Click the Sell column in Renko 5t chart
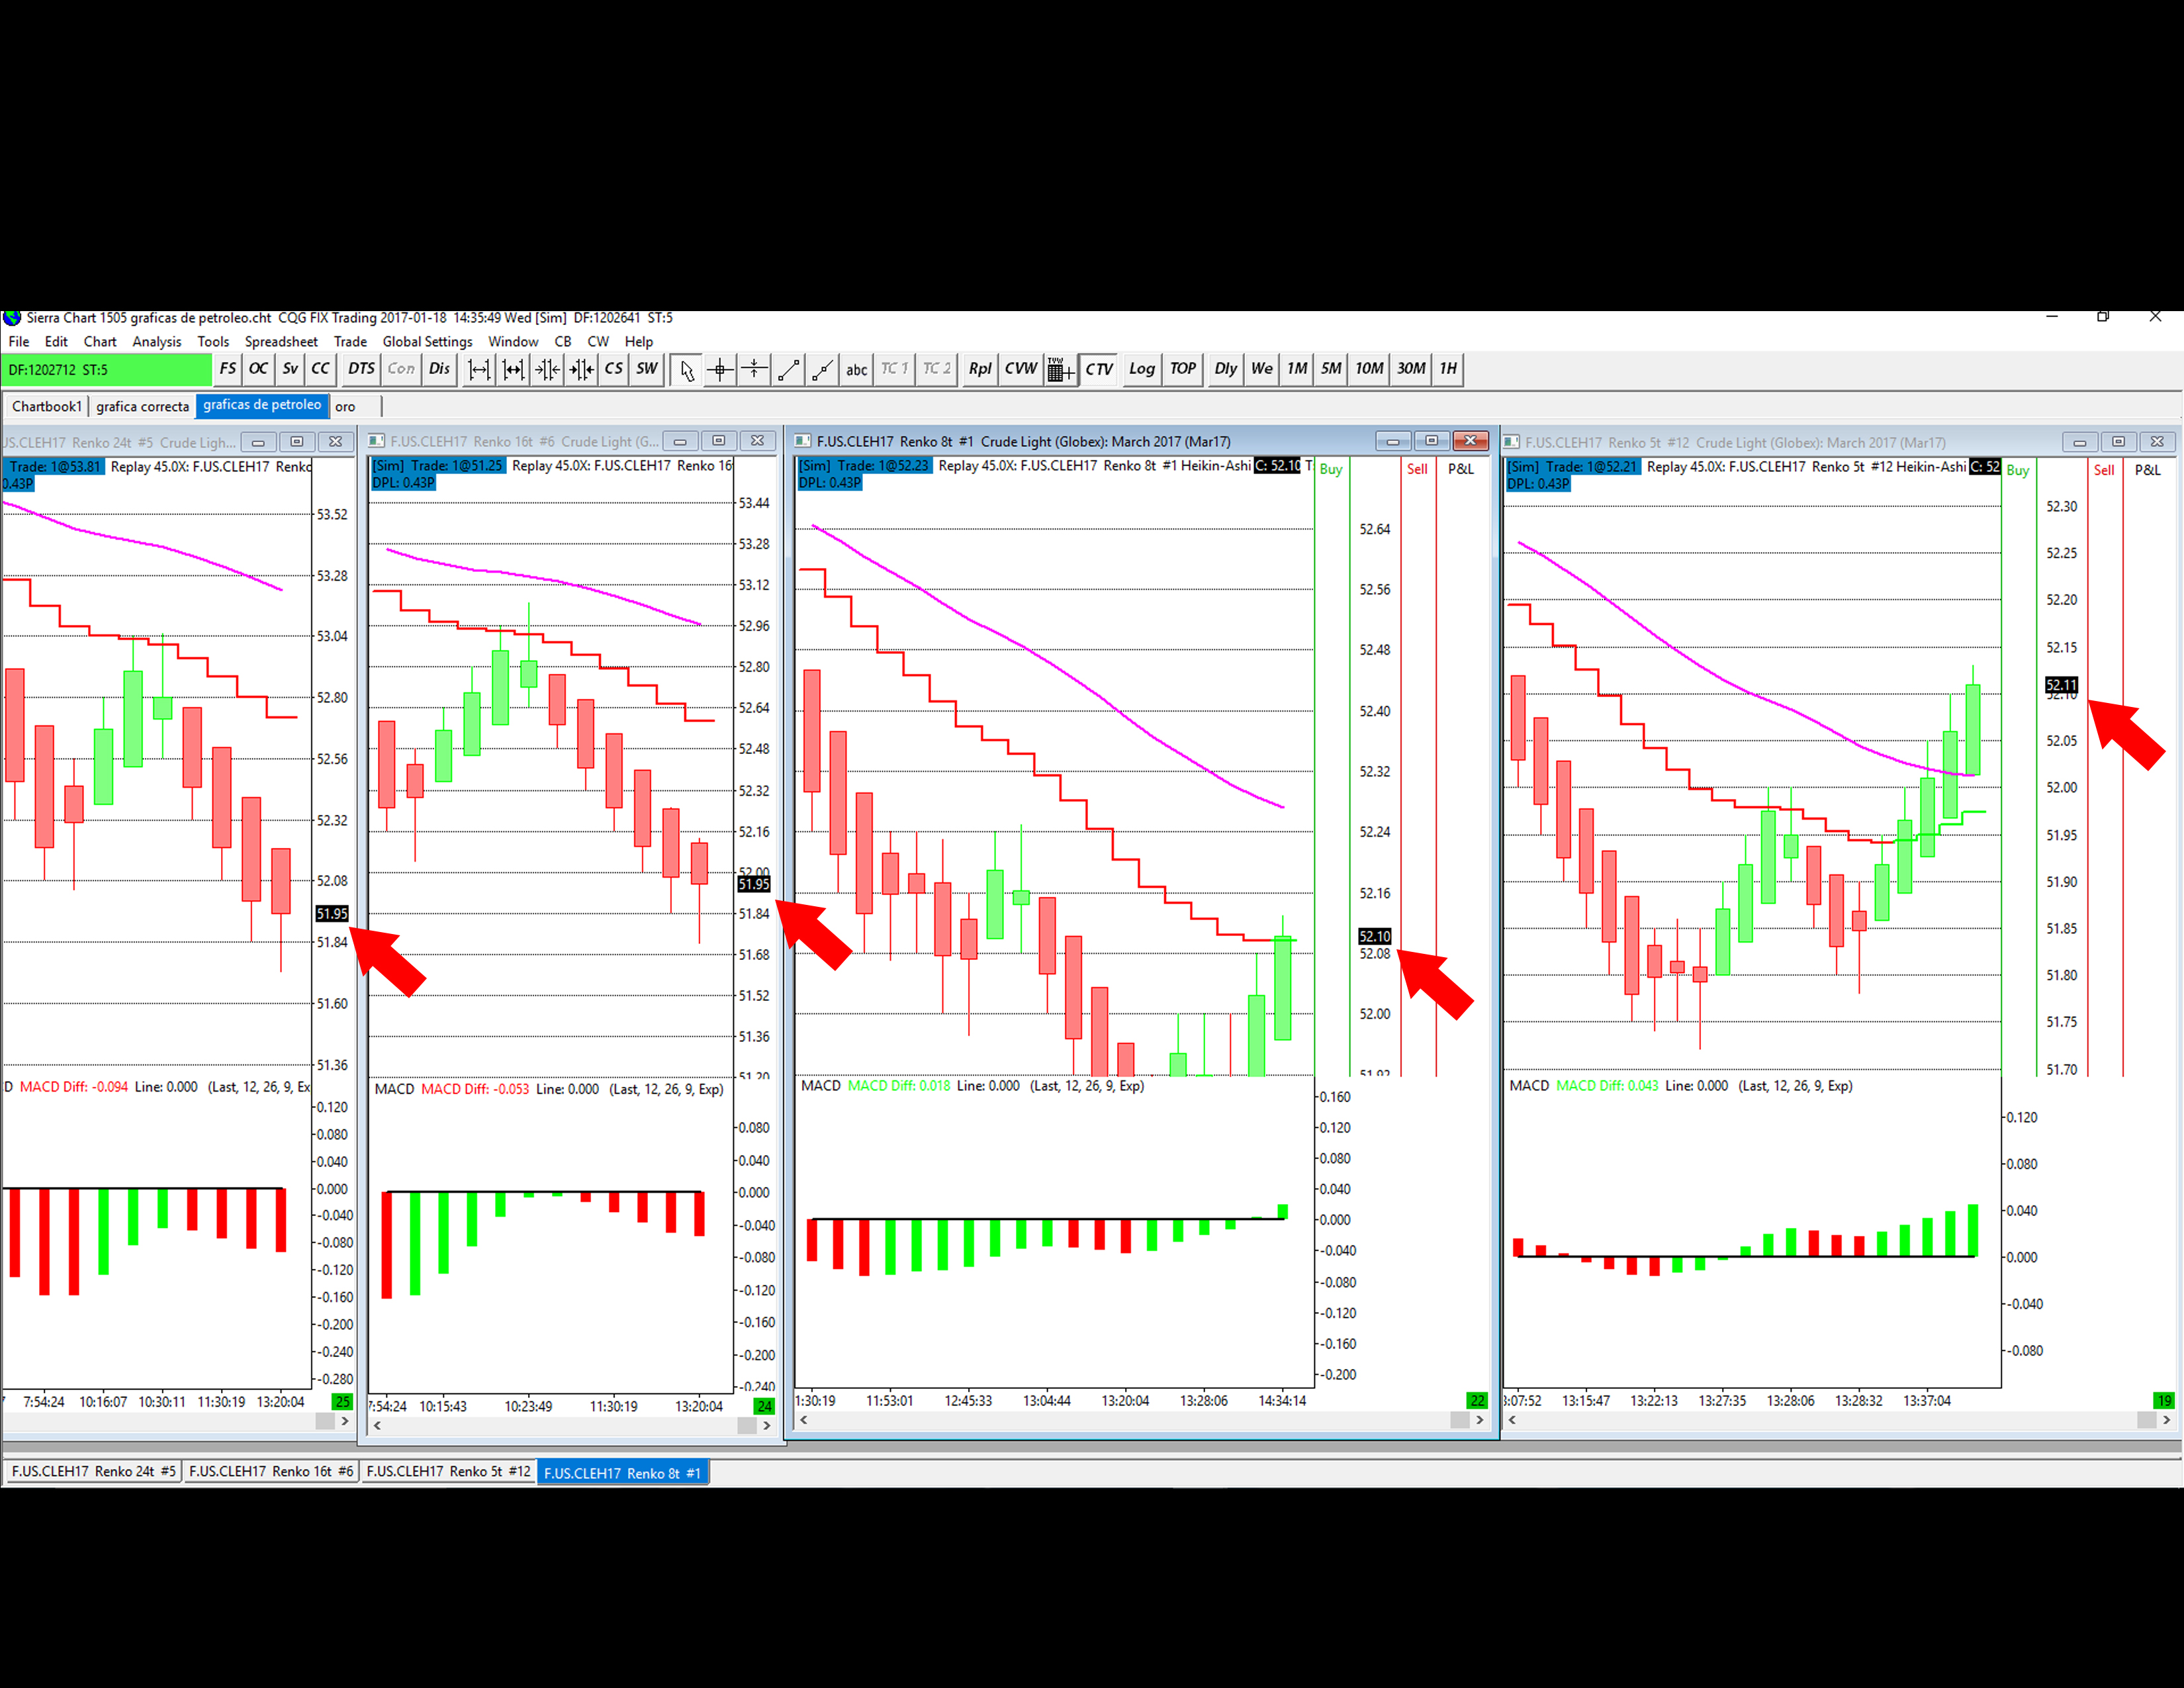Image resolution: width=2184 pixels, height=1688 pixels. 2104,470
